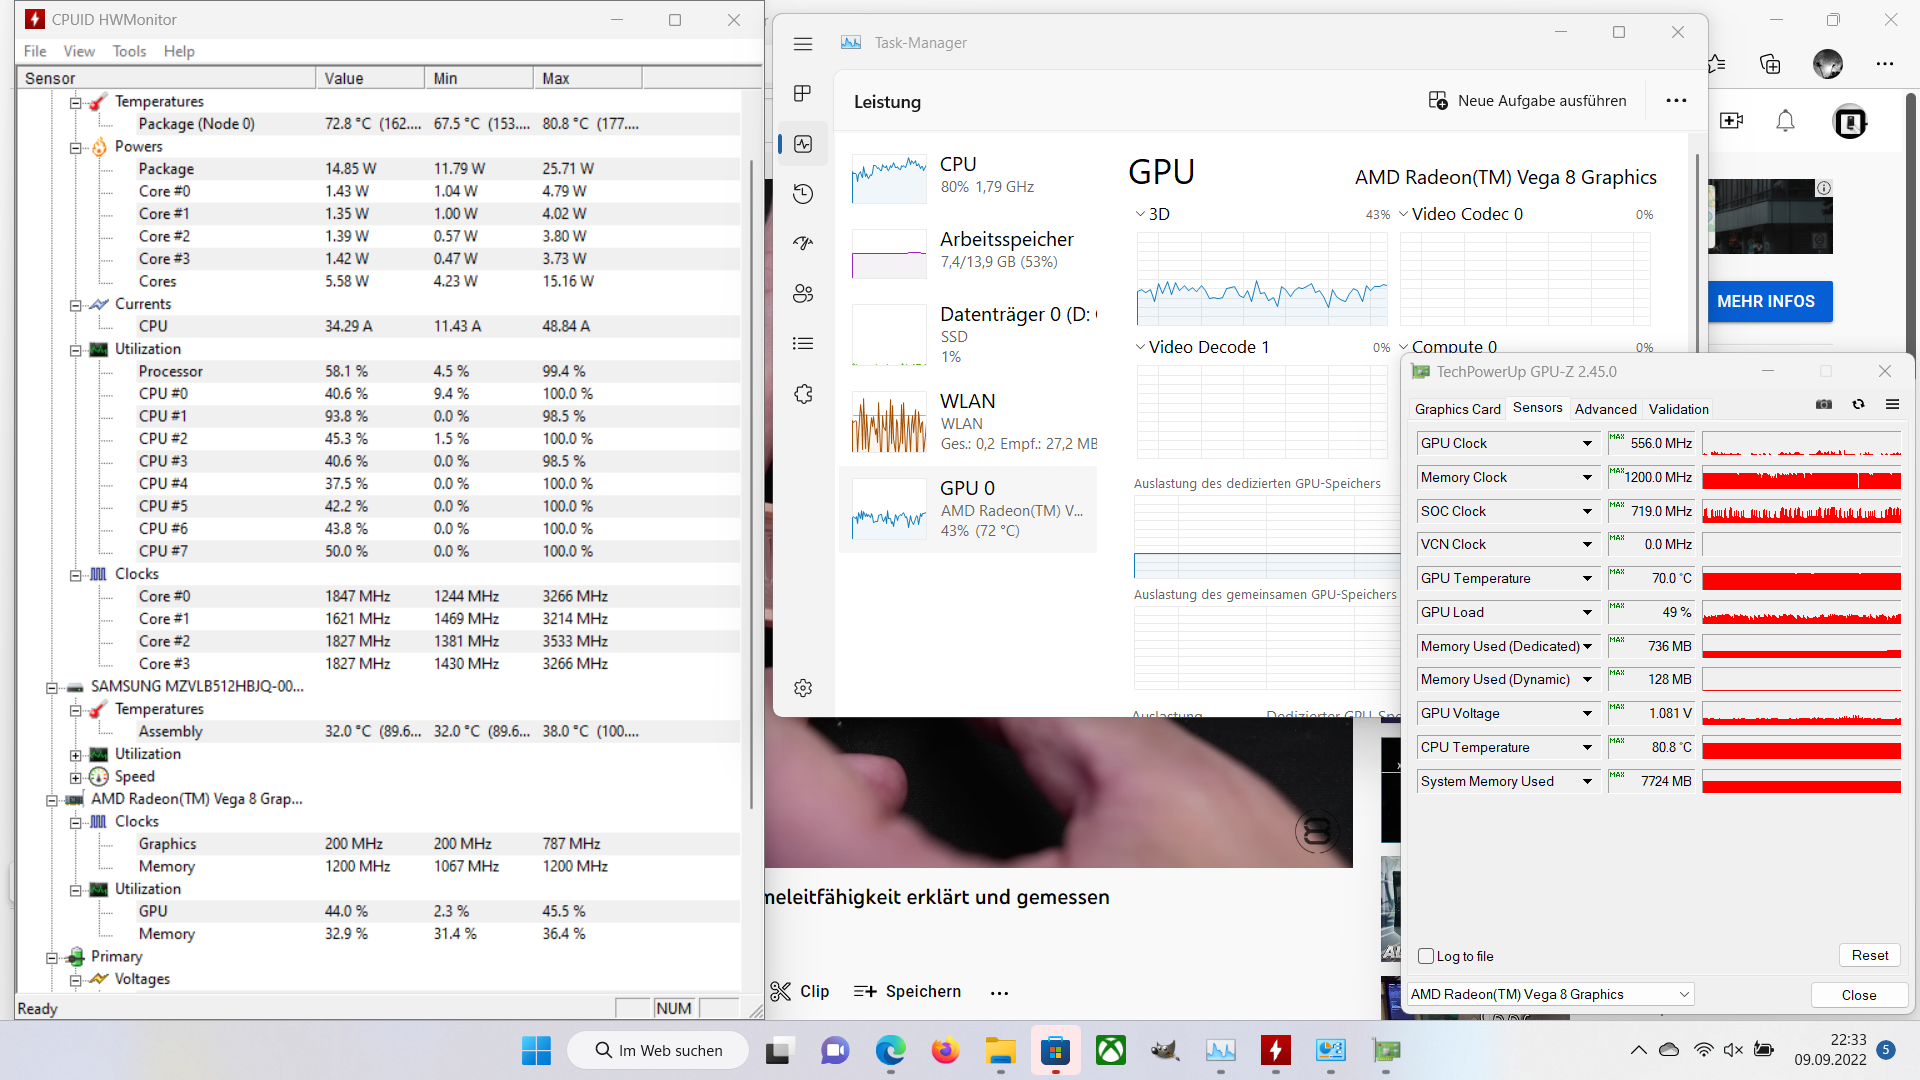Refresh GPU-Z sensors with the refresh icon

point(1858,404)
